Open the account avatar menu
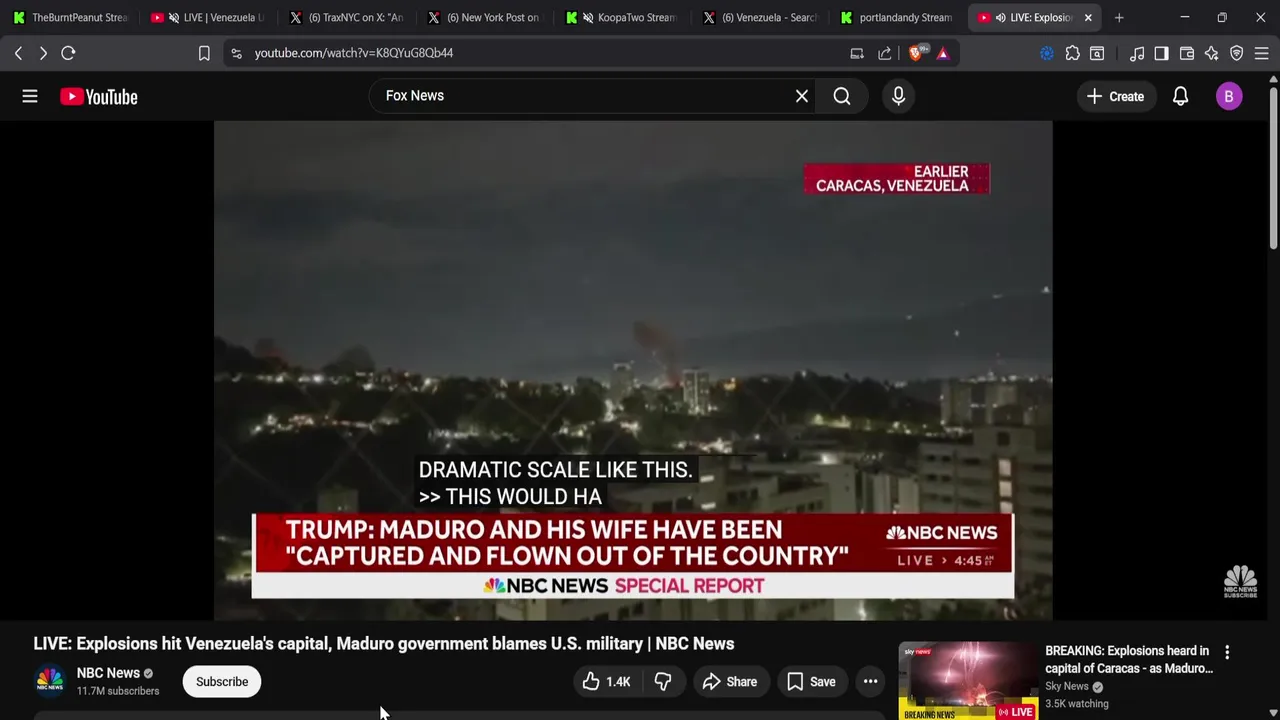The height and width of the screenshot is (720, 1280). click(x=1229, y=96)
